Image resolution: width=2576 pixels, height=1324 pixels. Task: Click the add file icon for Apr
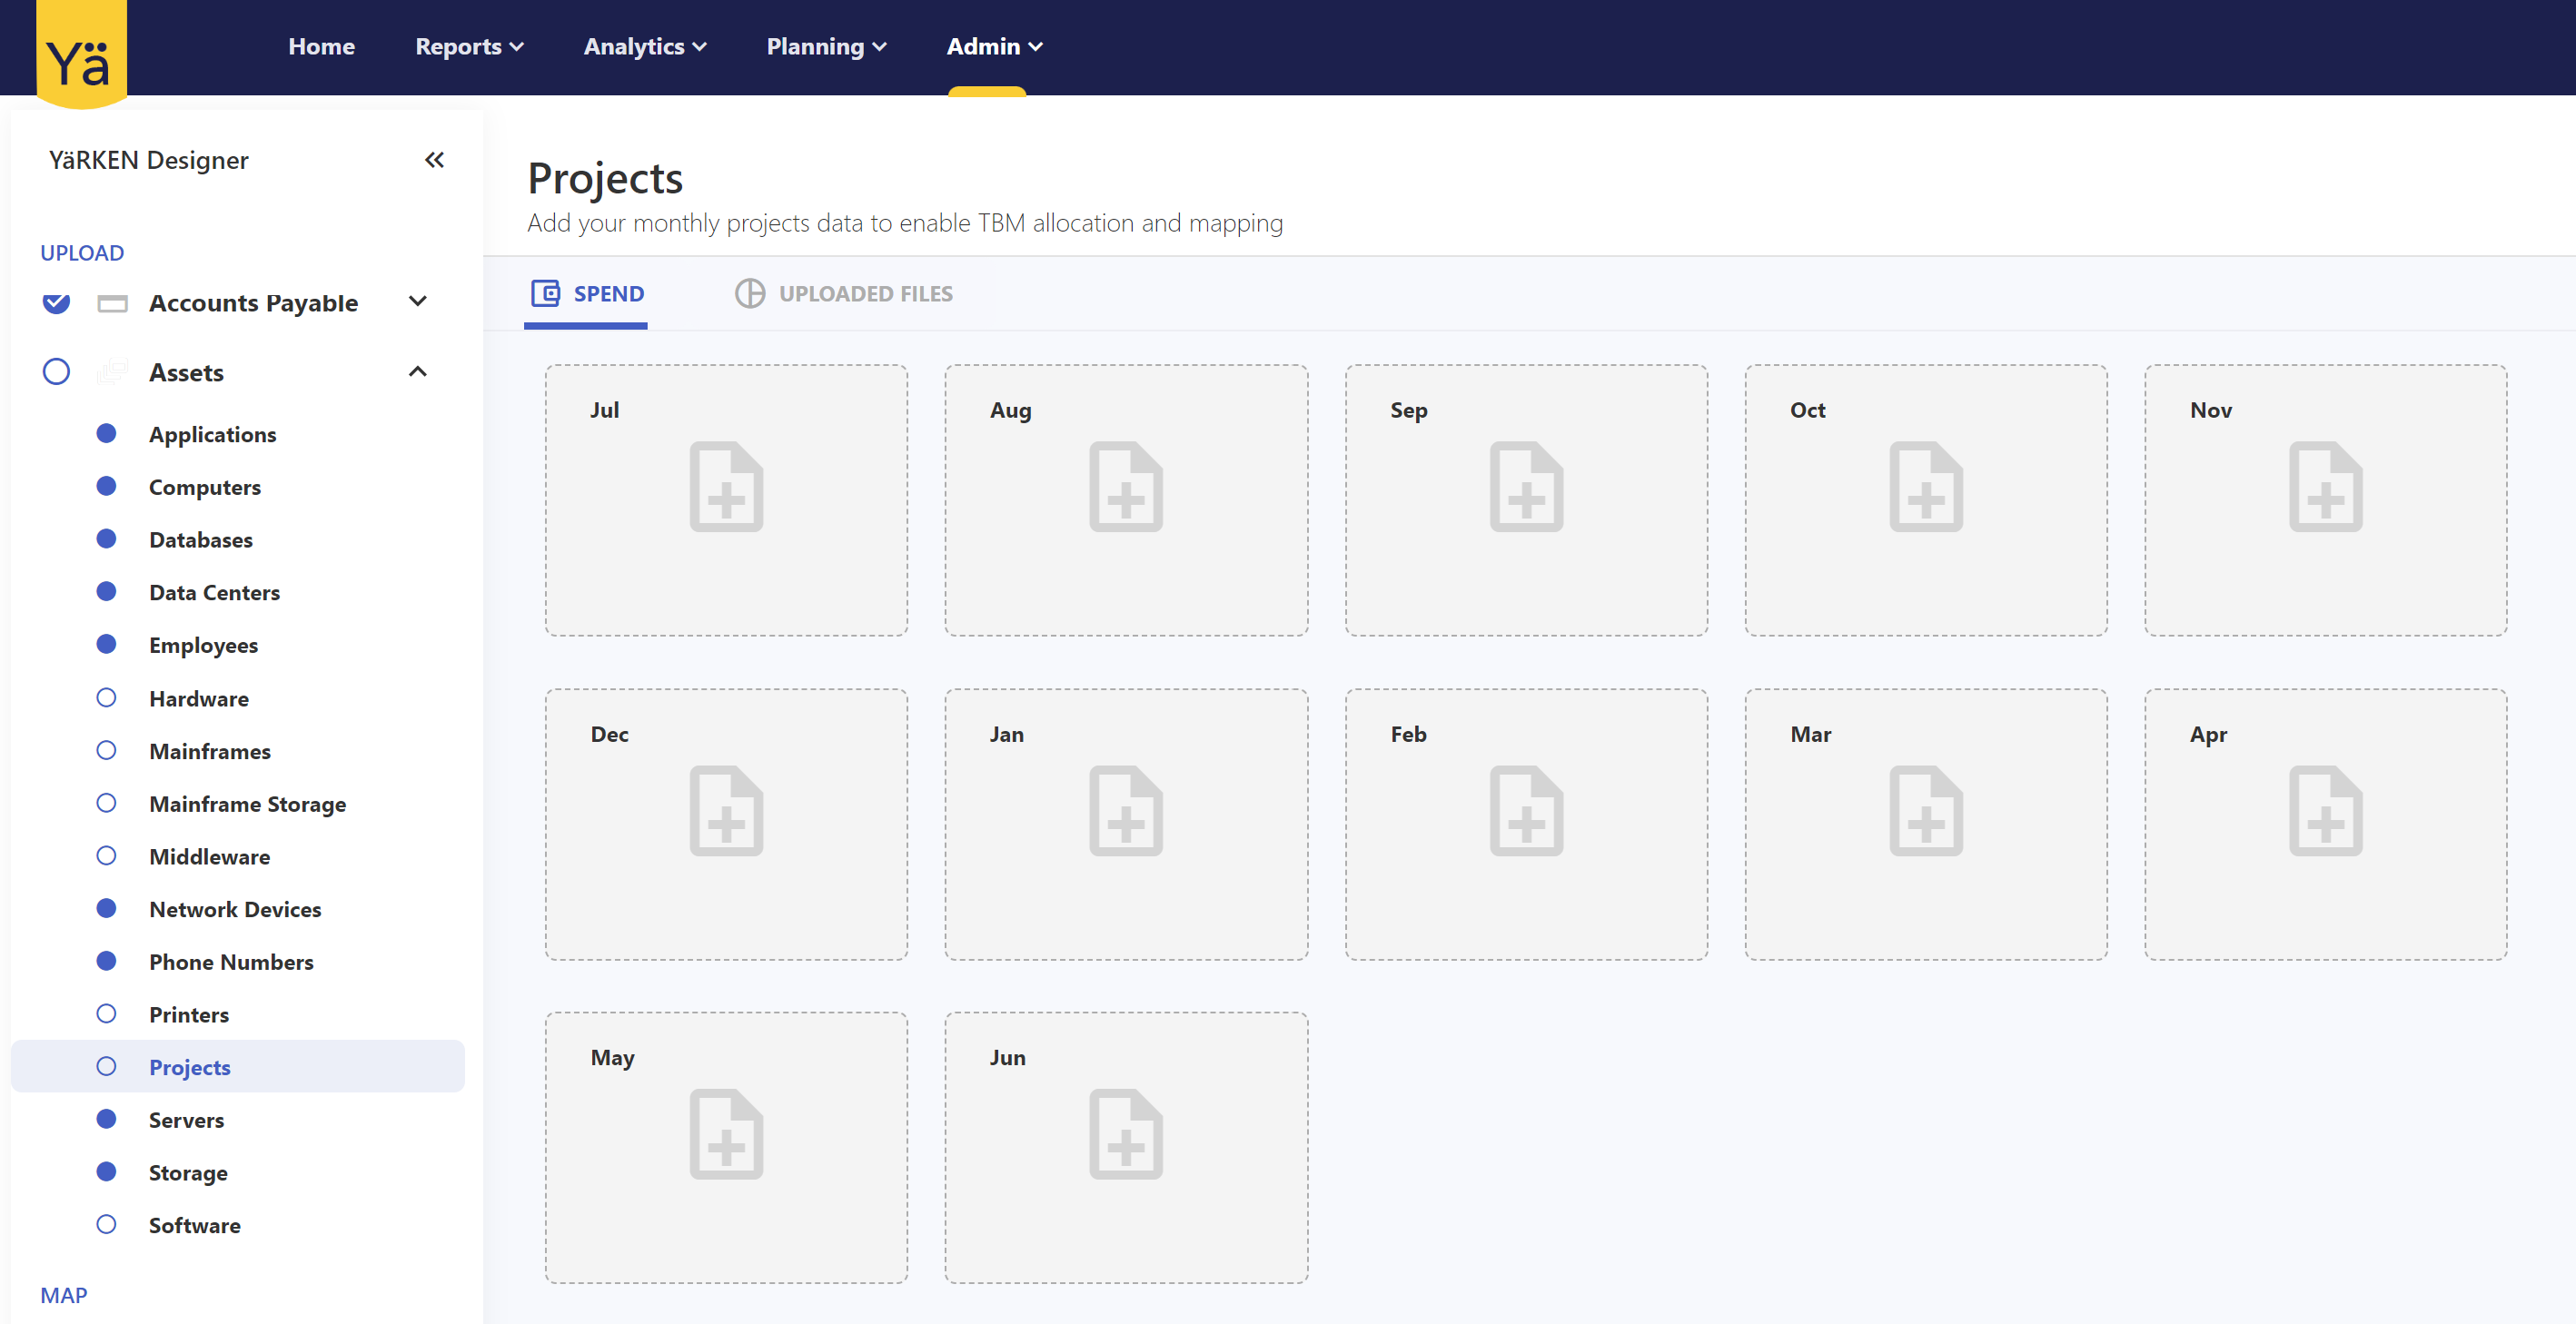coord(2325,810)
